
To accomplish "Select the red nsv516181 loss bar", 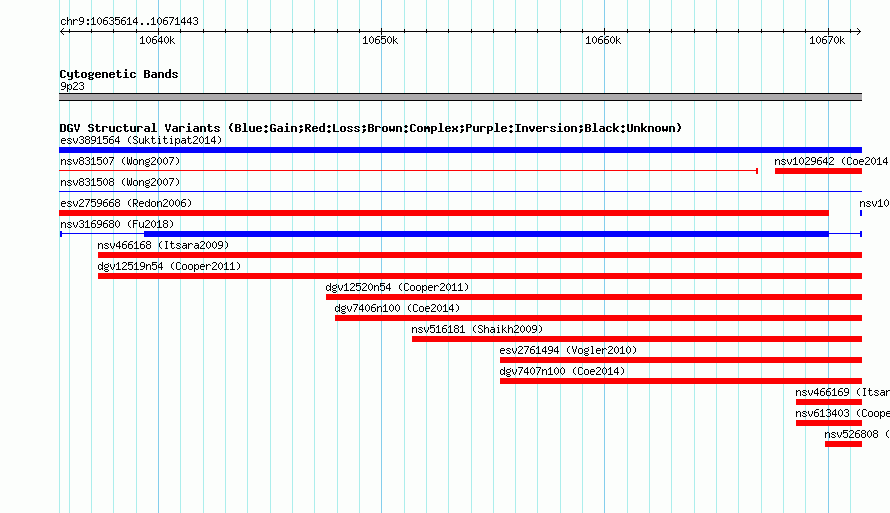I will [x=637, y=339].
